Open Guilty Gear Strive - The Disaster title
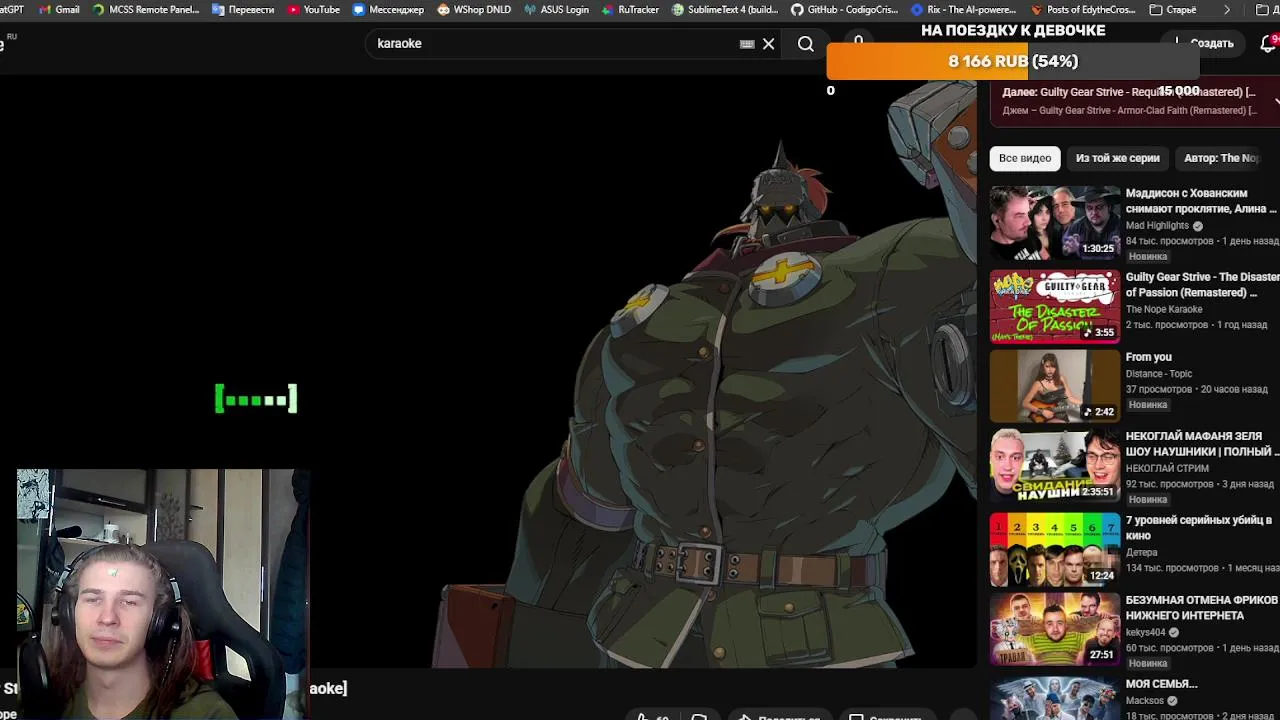Viewport: 1280px width, 720px height. 1202,285
